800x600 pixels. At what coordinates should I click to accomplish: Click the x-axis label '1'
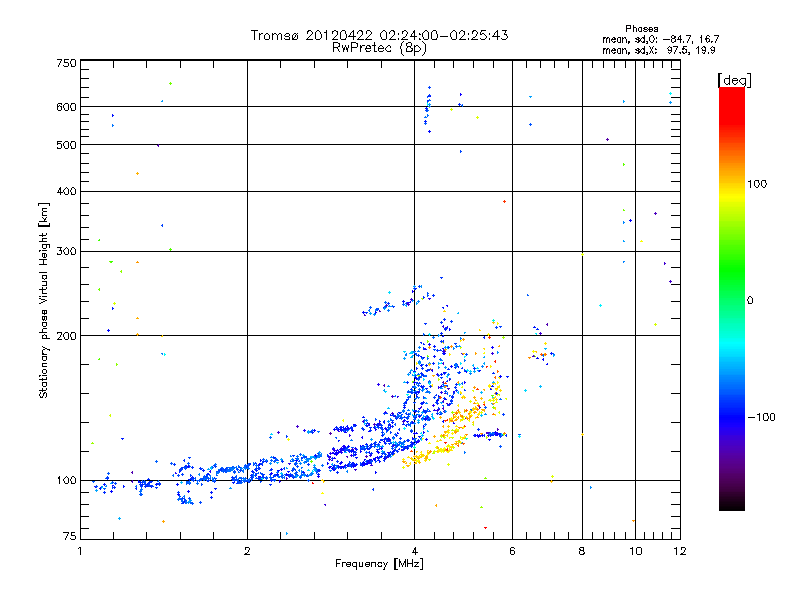(x=80, y=551)
